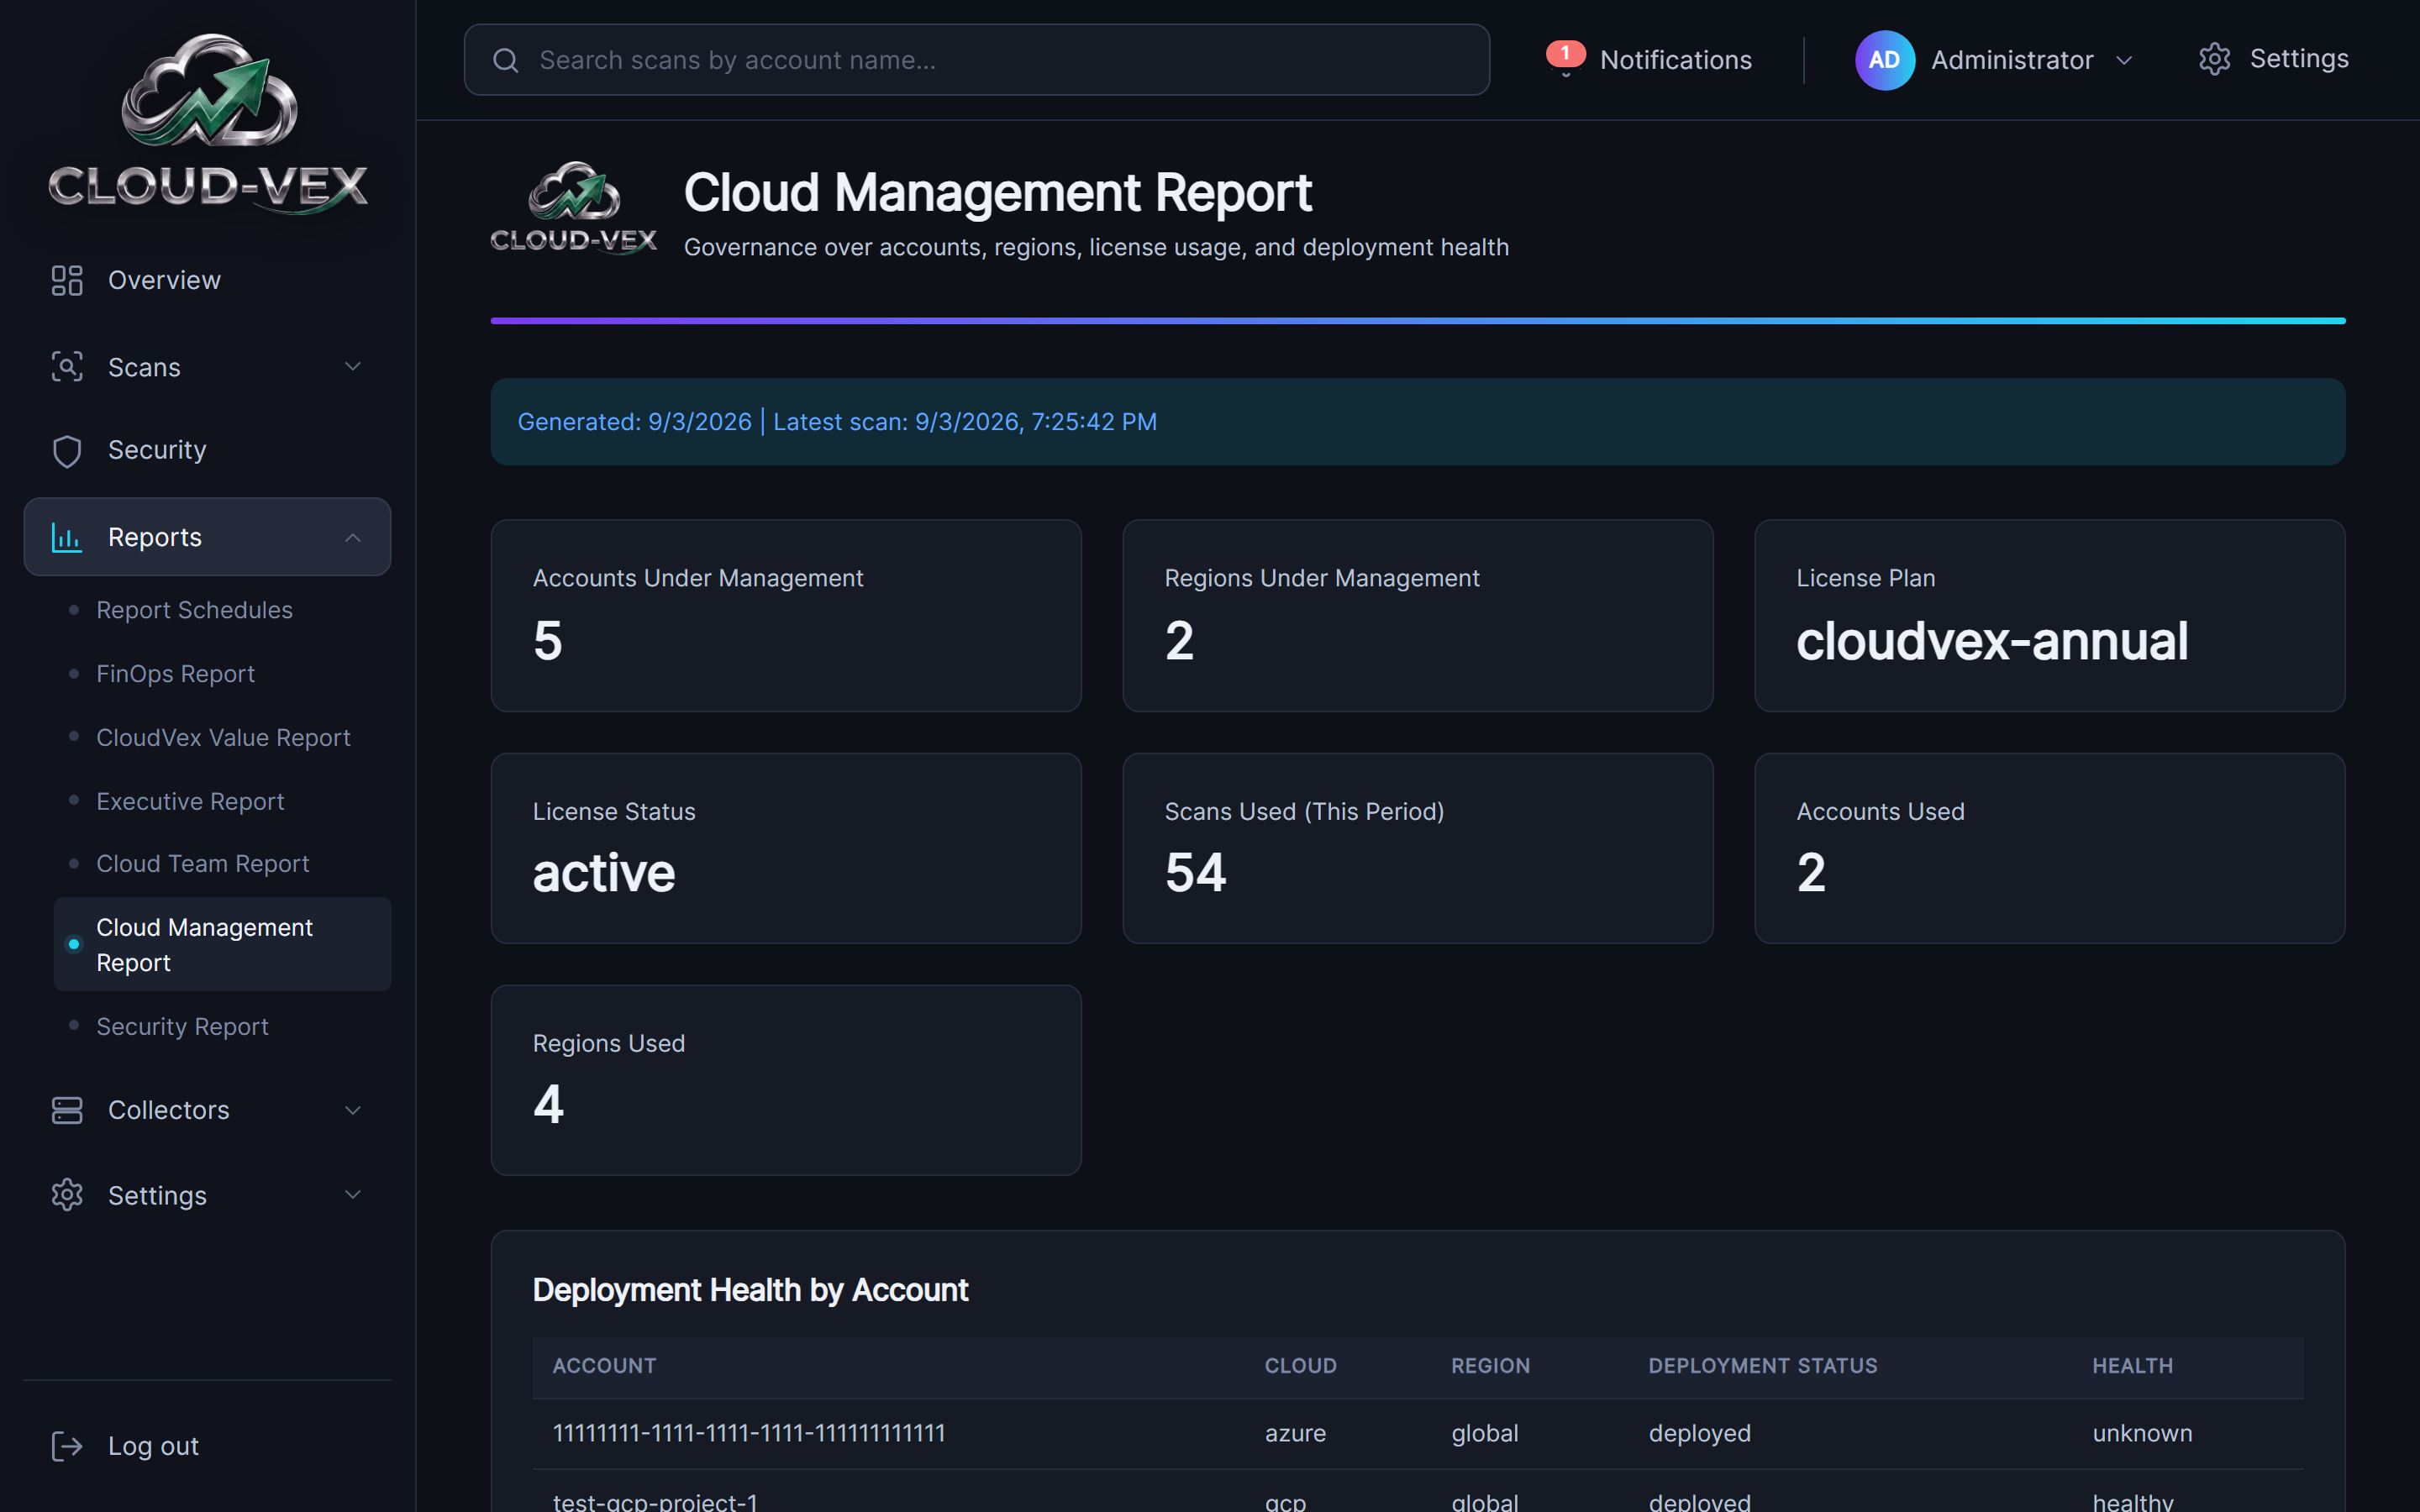
Task: Open the Administrator dropdown arrow
Action: [x=2124, y=60]
